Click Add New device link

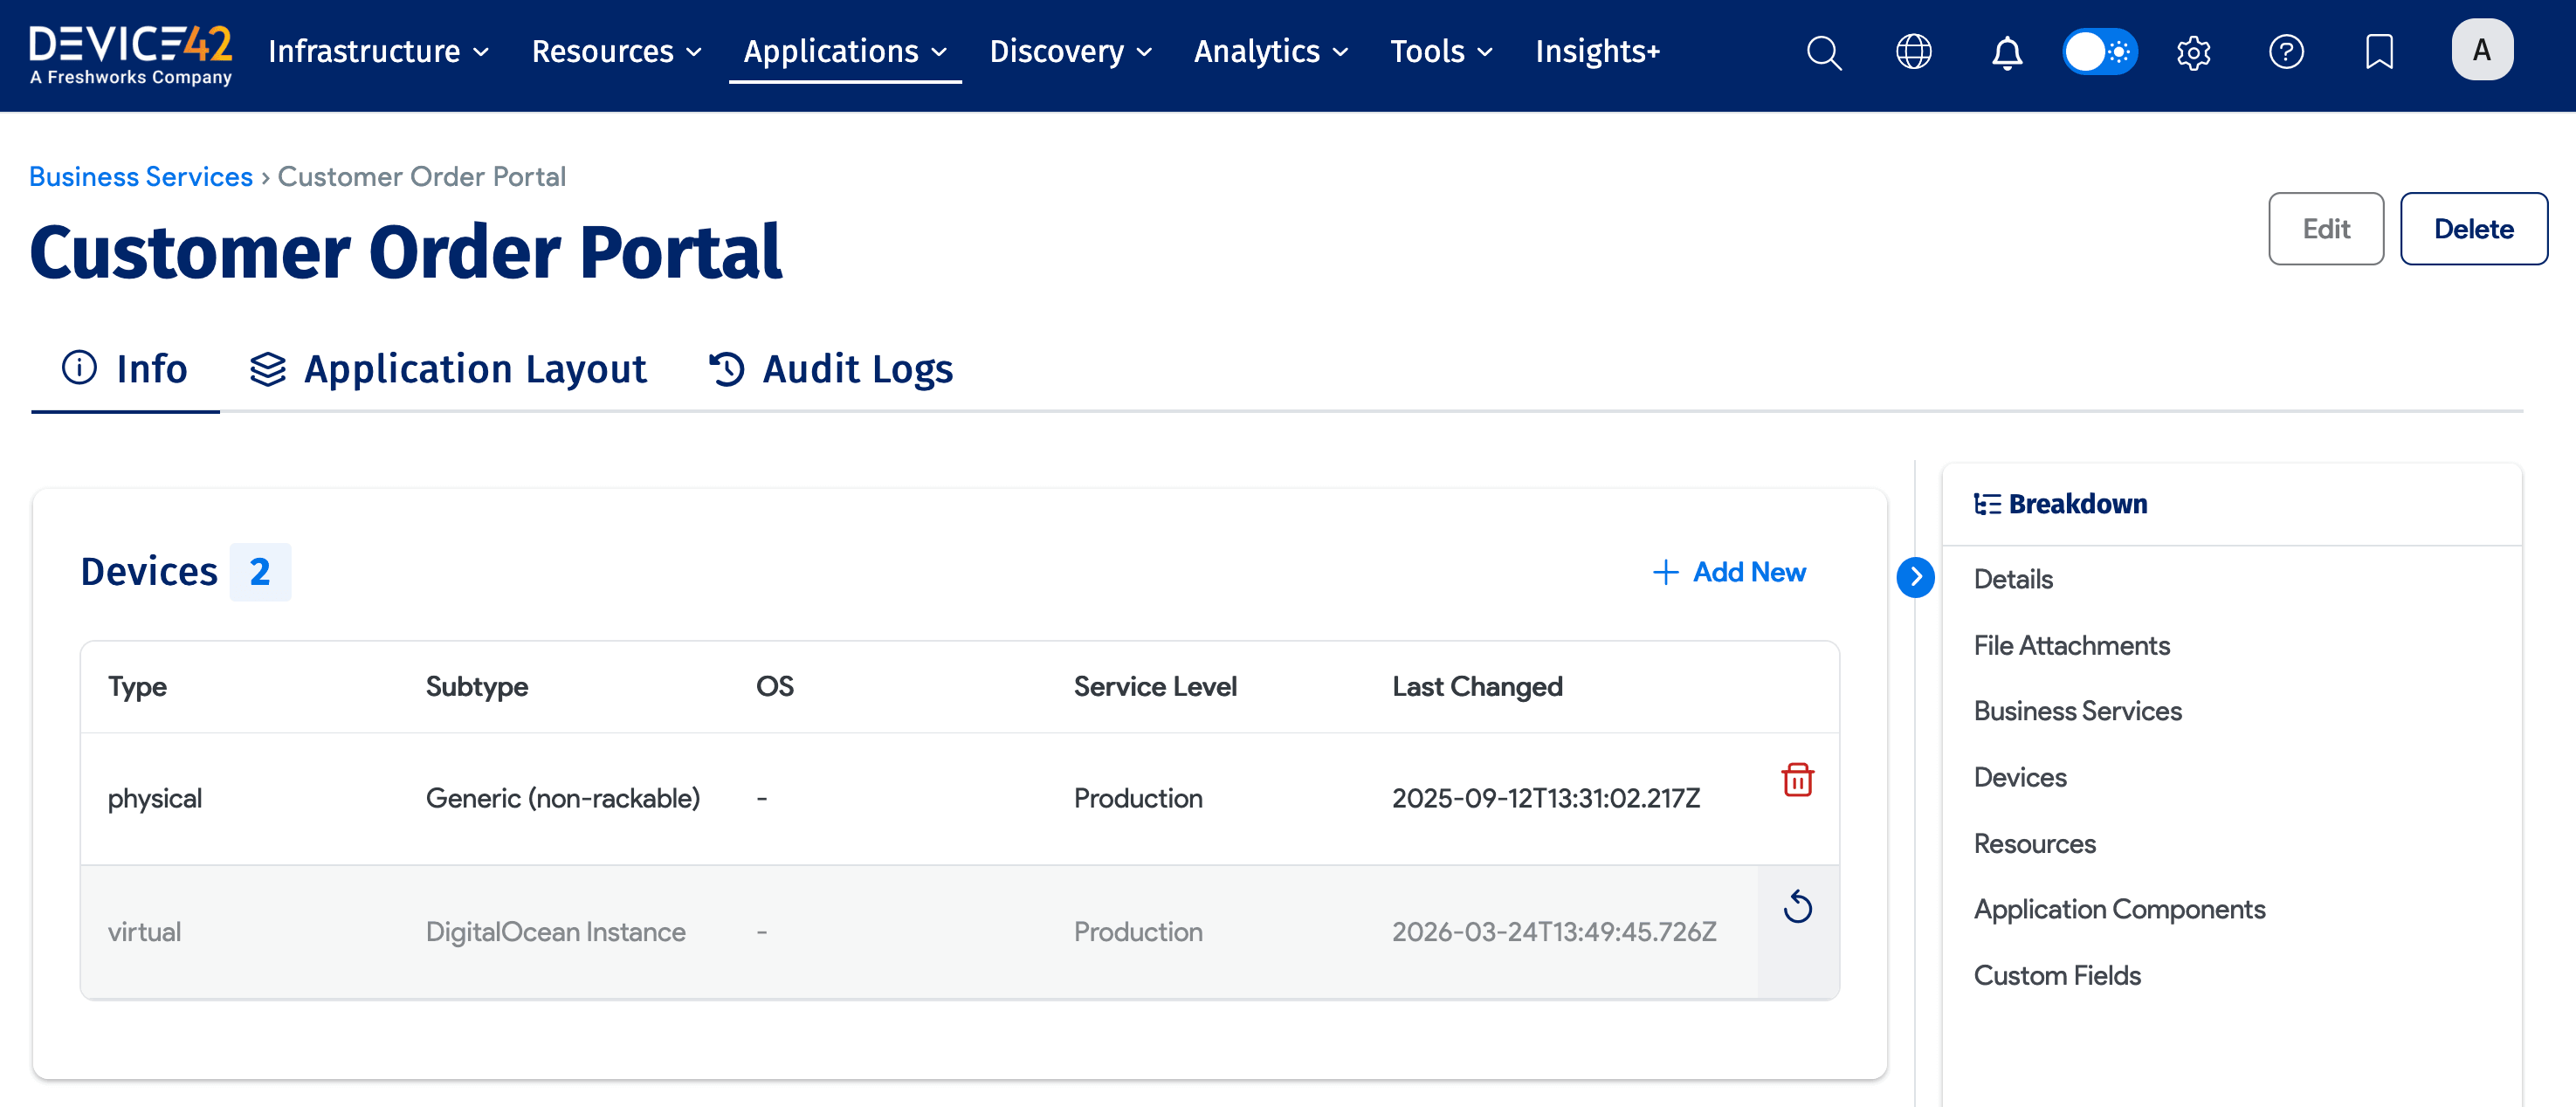pyautogui.click(x=1729, y=572)
